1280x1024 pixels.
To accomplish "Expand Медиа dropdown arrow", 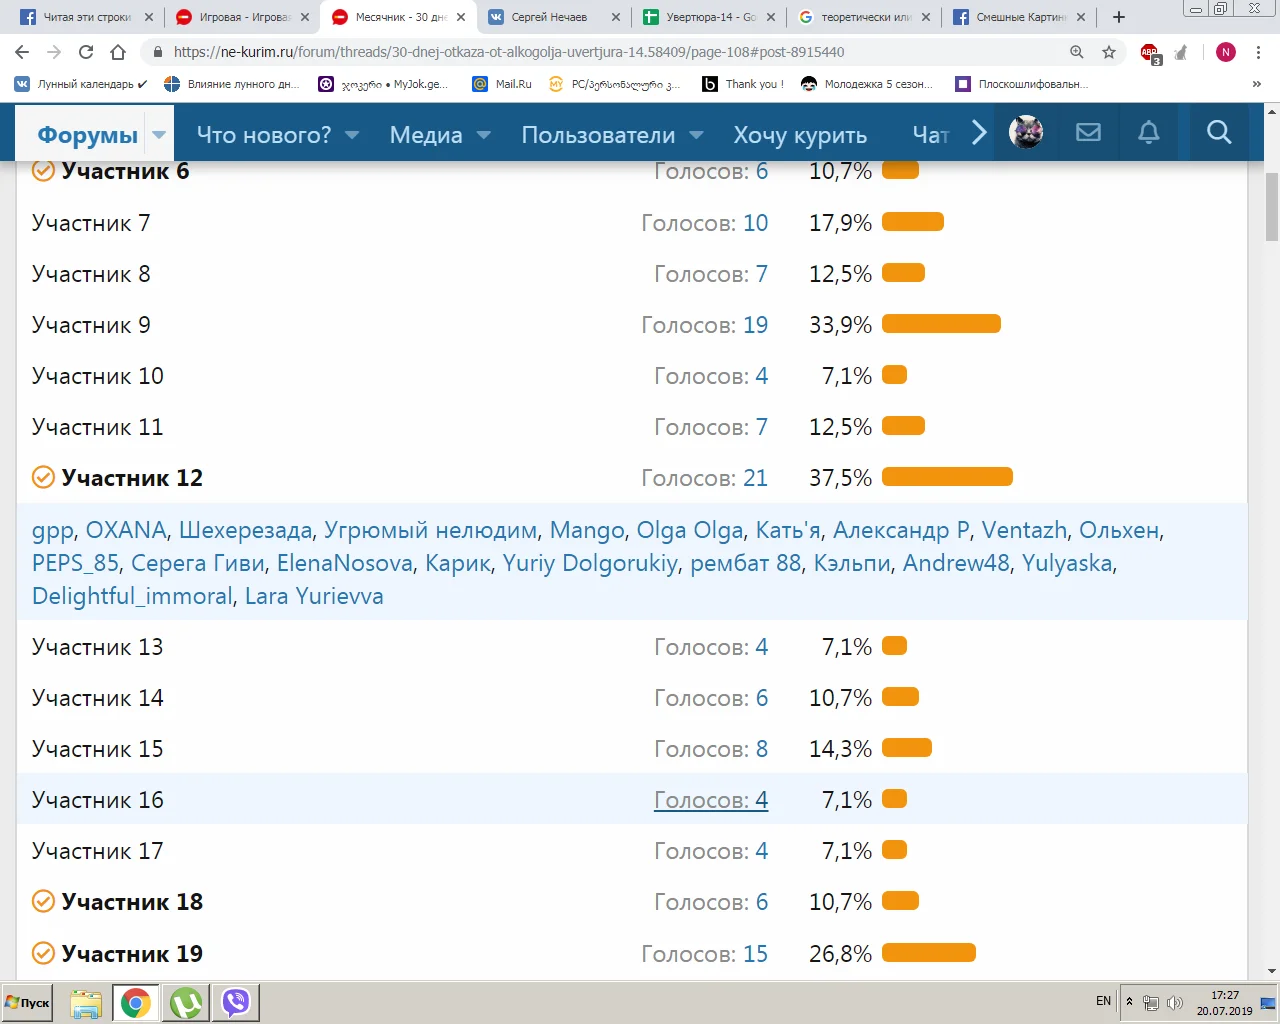I will point(484,134).
